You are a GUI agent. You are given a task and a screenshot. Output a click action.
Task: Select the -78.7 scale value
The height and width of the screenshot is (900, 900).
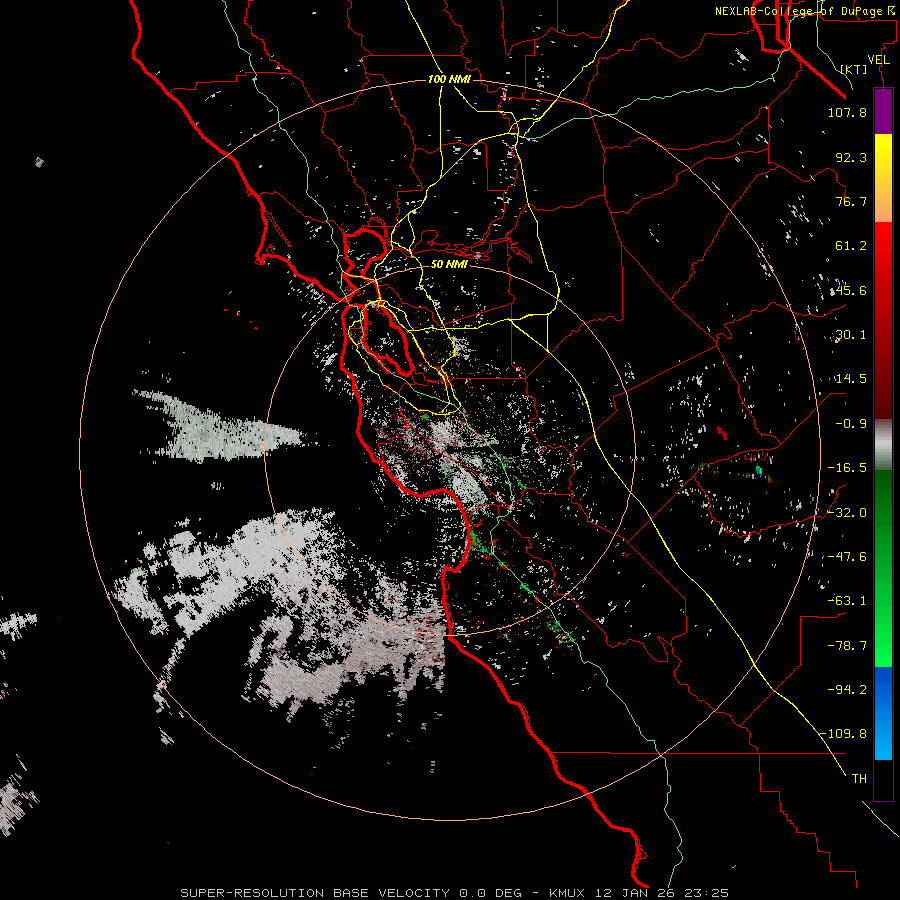(x=847, y=646)
